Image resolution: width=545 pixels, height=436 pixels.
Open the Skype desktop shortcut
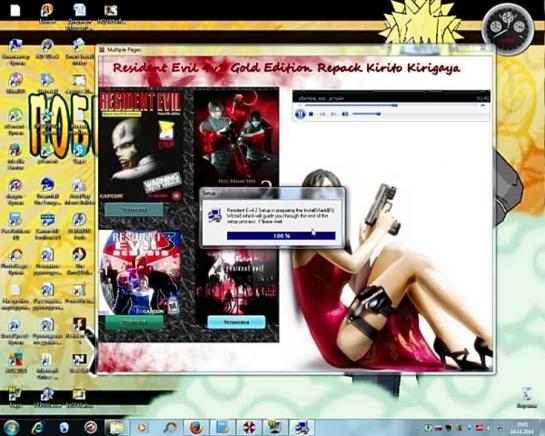click(80, 154)
